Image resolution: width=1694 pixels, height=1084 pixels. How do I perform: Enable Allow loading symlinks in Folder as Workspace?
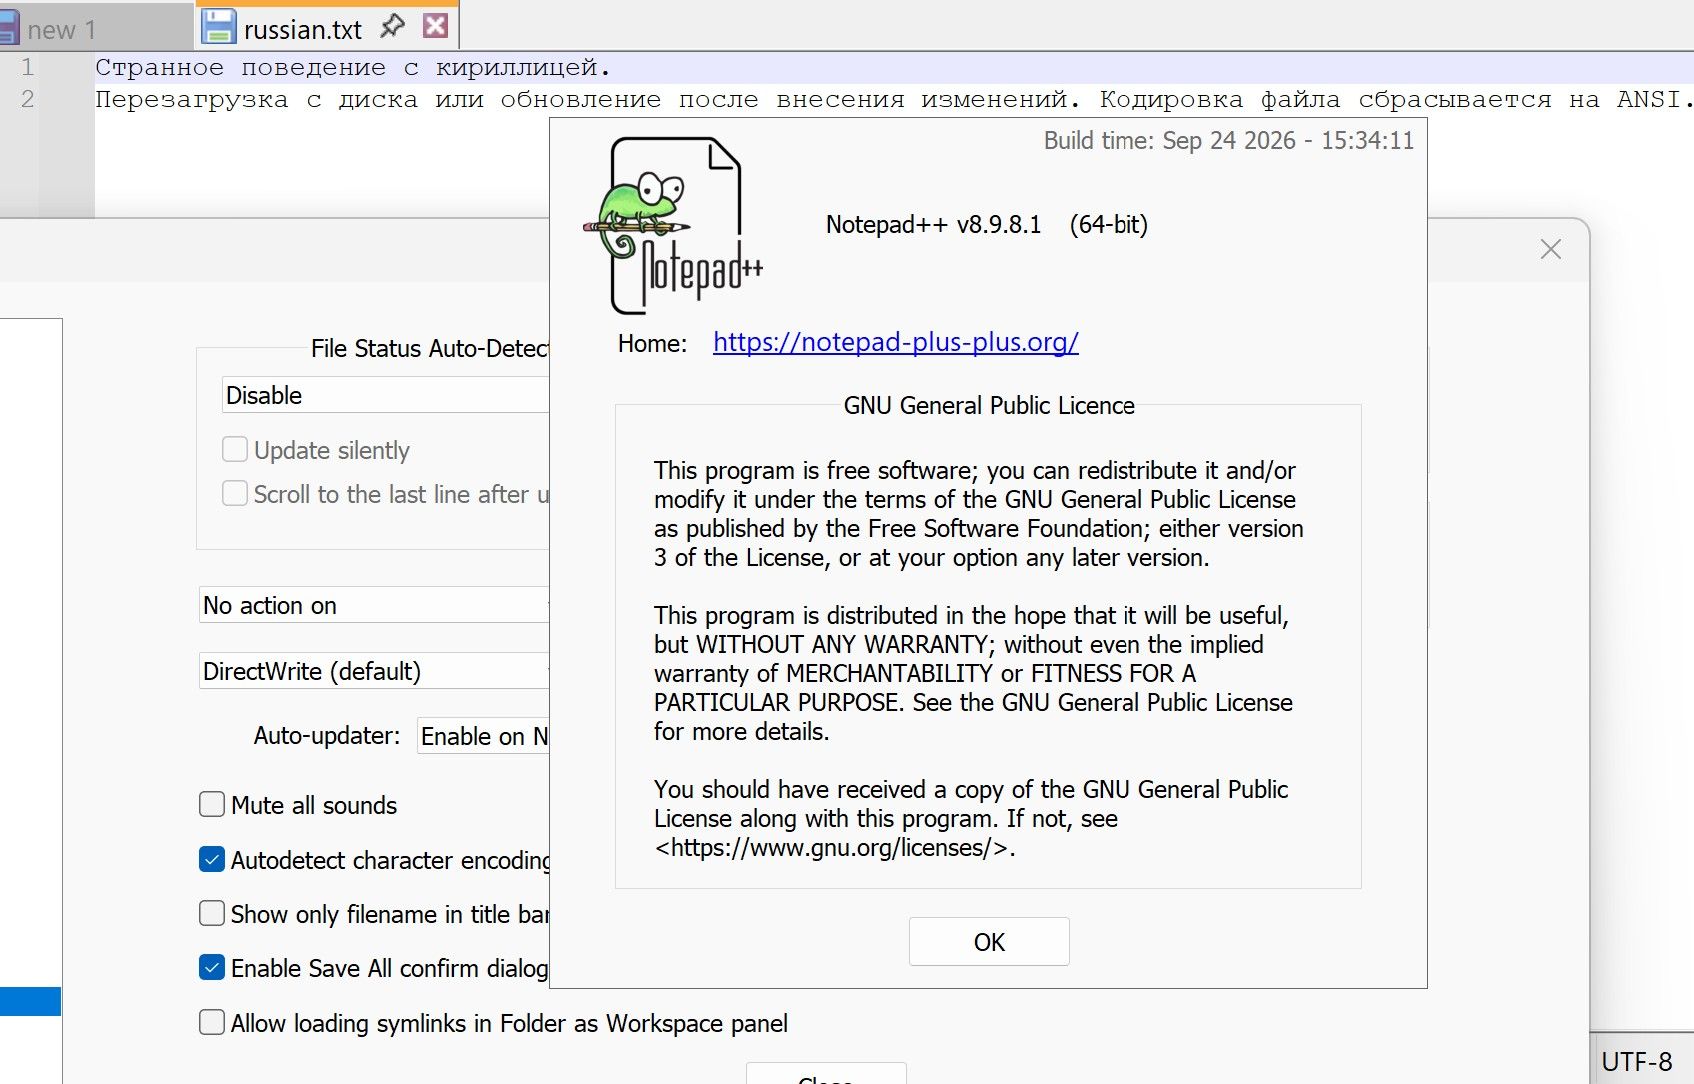point(212,1023)
